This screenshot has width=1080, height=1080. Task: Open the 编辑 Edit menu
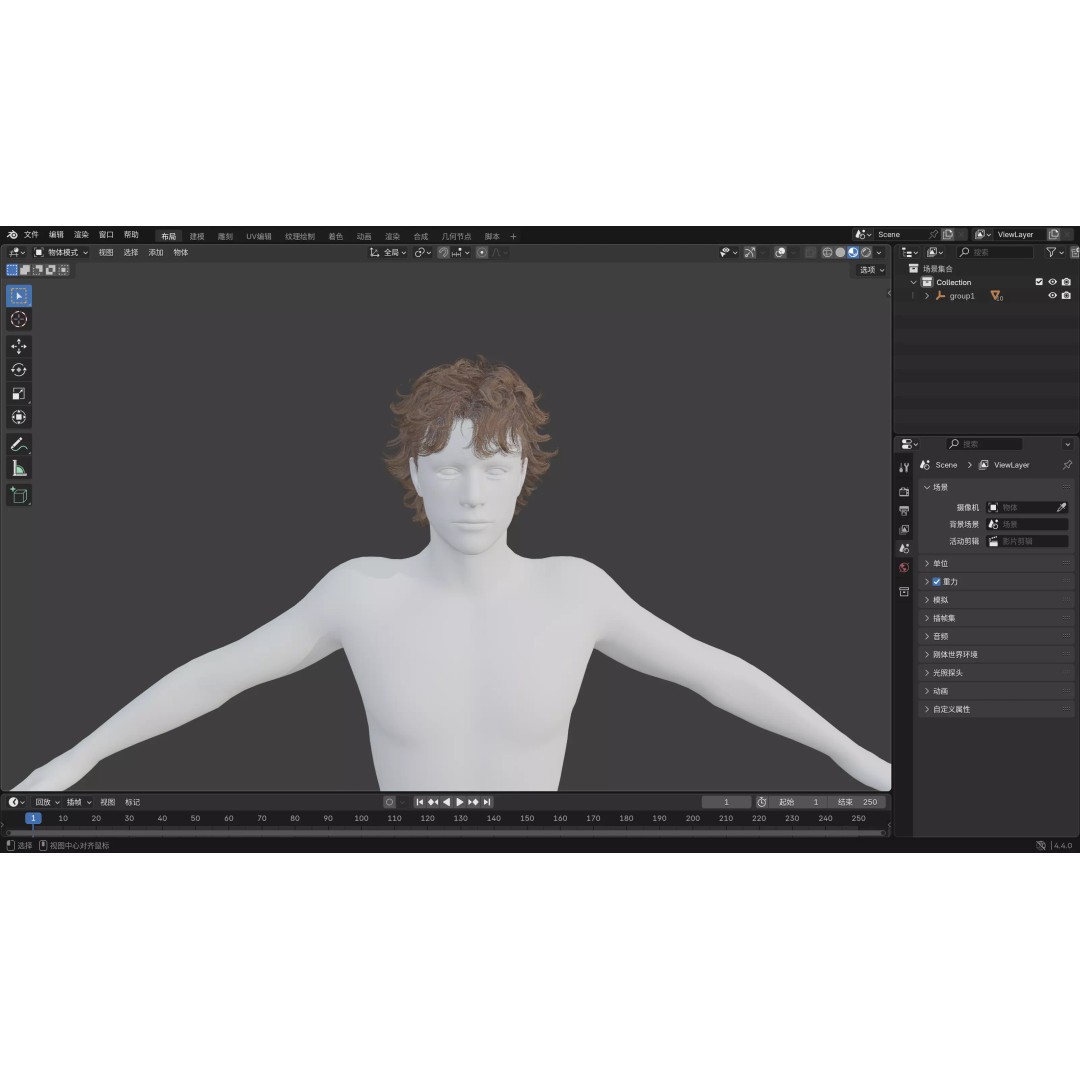56,235
